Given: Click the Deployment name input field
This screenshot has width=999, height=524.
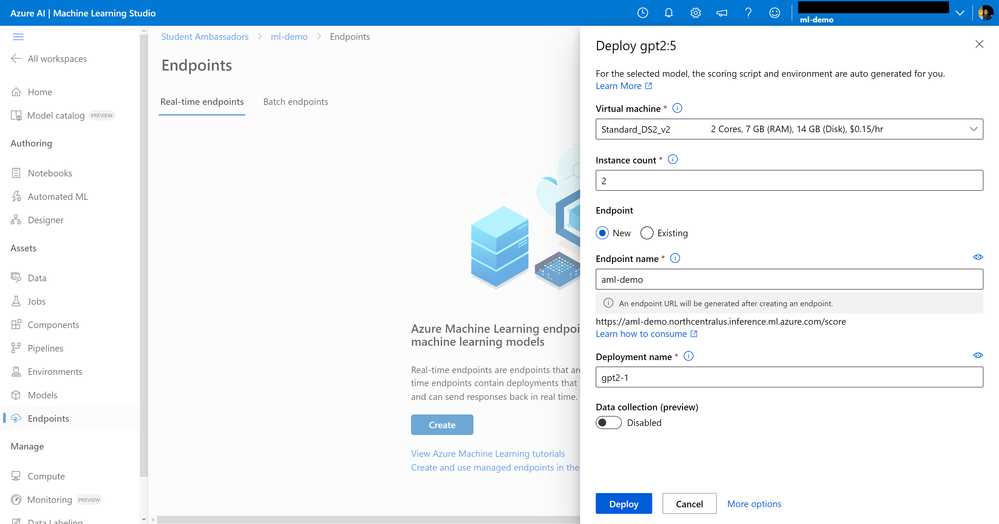Looking at the screenshot, I should point(789,377).
